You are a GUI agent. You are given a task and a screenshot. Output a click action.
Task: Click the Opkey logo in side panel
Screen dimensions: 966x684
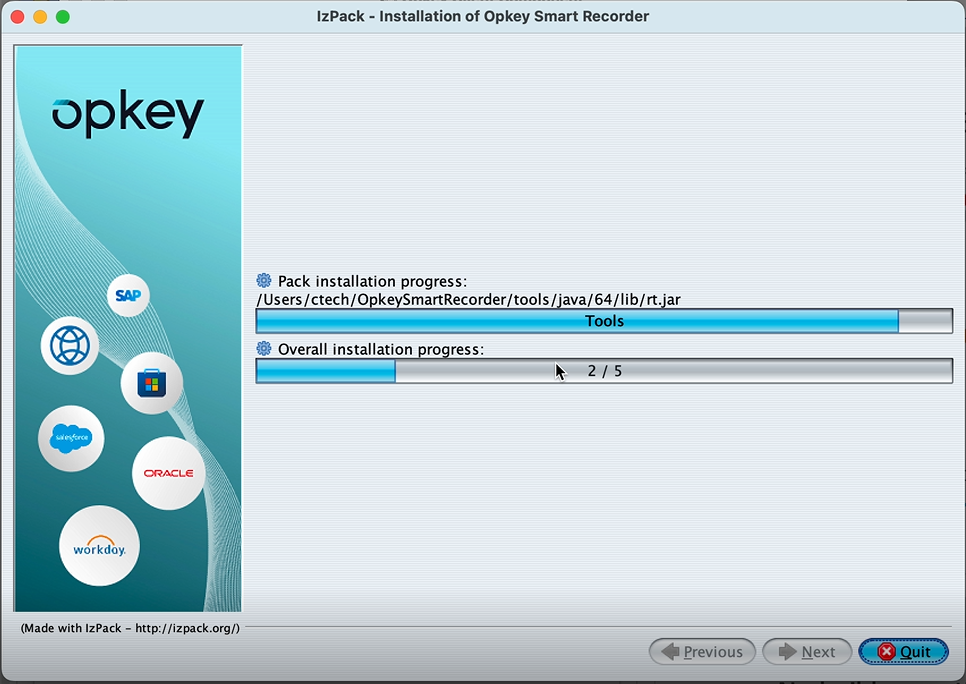pyautogui.click(x=128, y=113)
